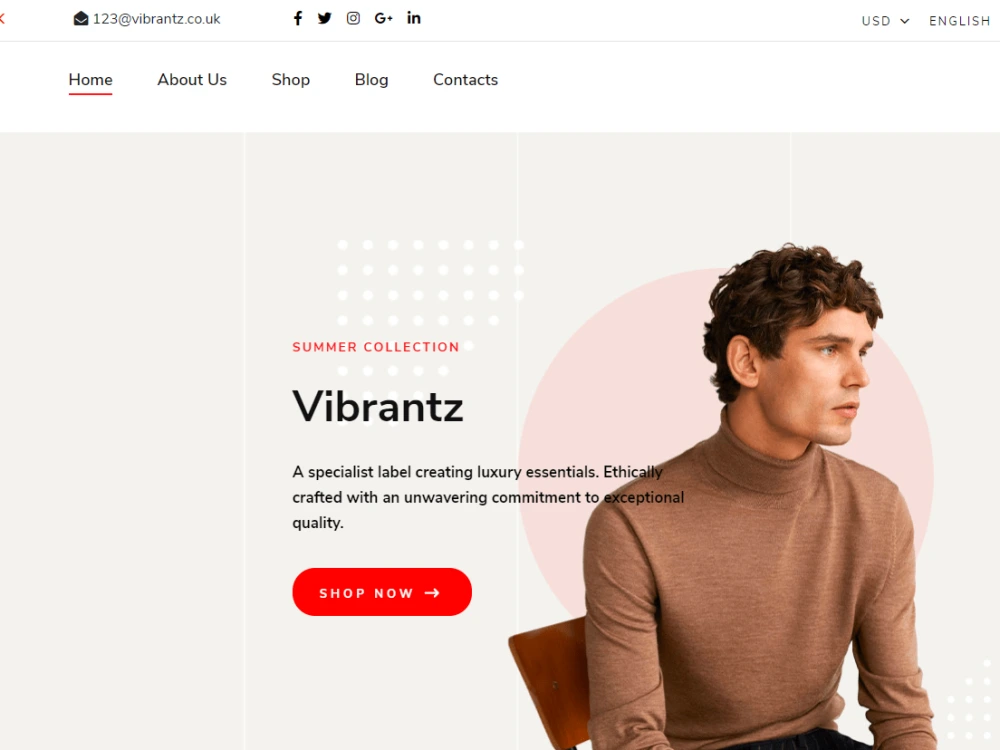This screenshot has height=750, width=1000.
Task: Open the ENGLISH language selector
Action: [x=959, y=21]
